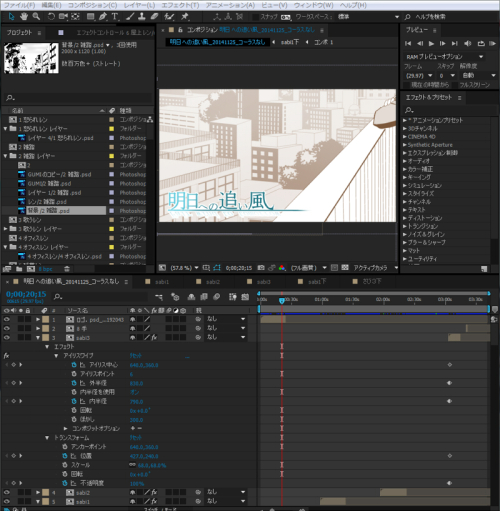500x511 pixels.
Task: Collapse the Transform group of sabi3
Action: [x=47, y=438]
